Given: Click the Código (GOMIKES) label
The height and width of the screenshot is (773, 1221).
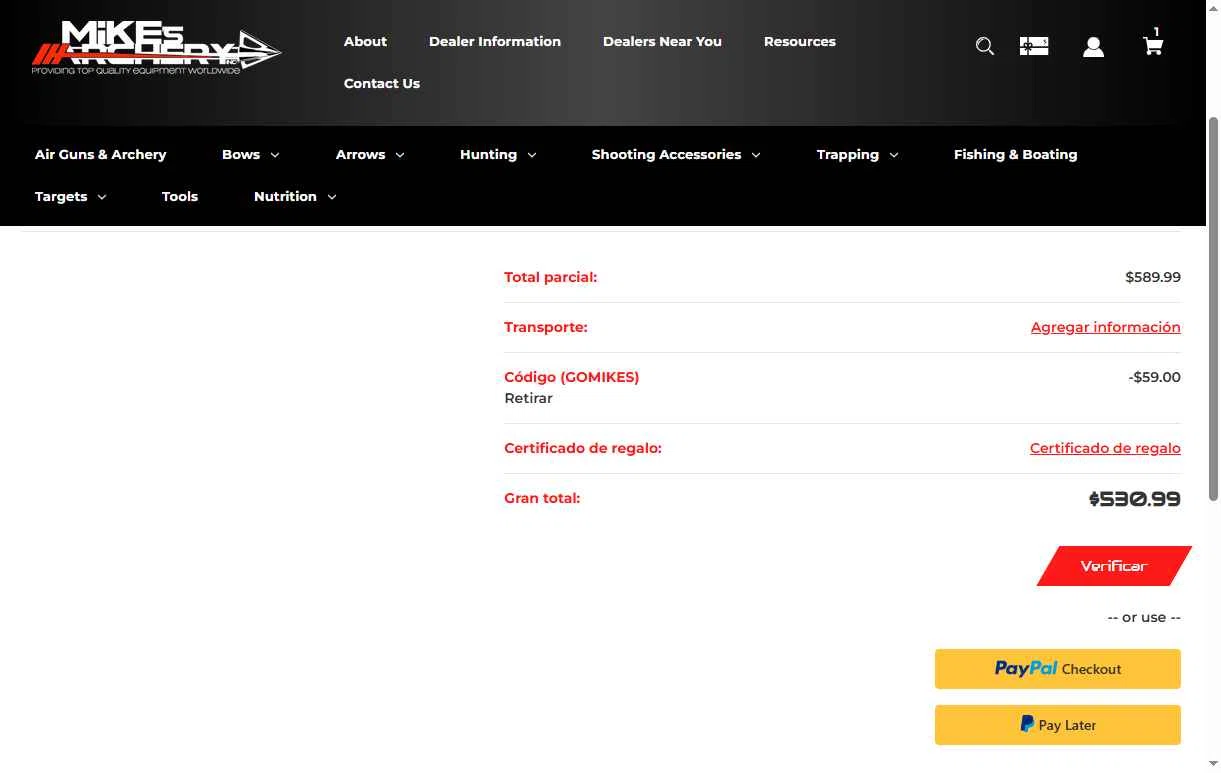Looking at the screenshot, I should tap(571, 377).
